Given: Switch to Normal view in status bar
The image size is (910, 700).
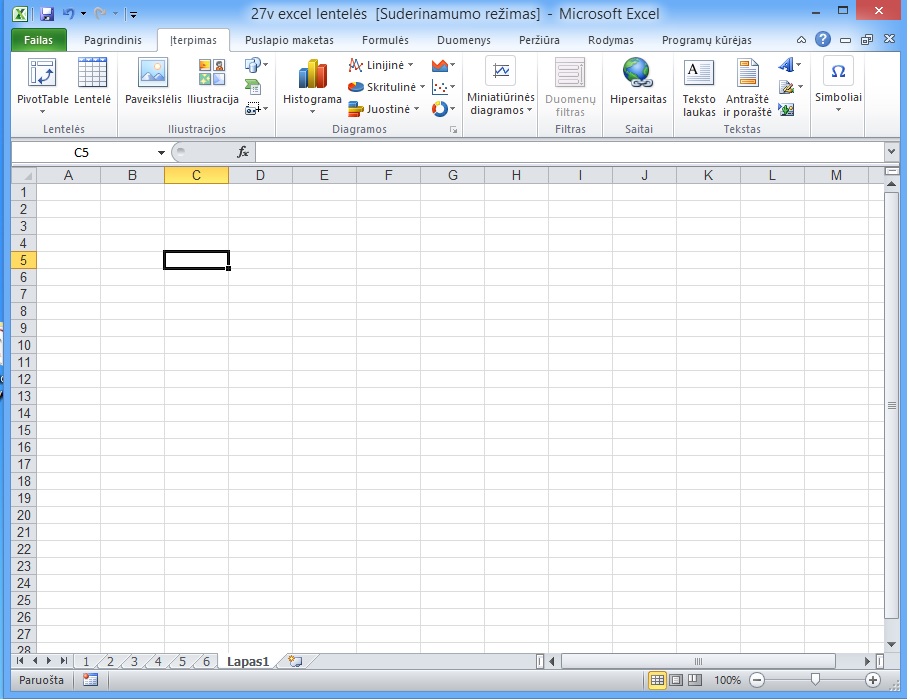Looking at the screenshot, I should tap(657, 680).
